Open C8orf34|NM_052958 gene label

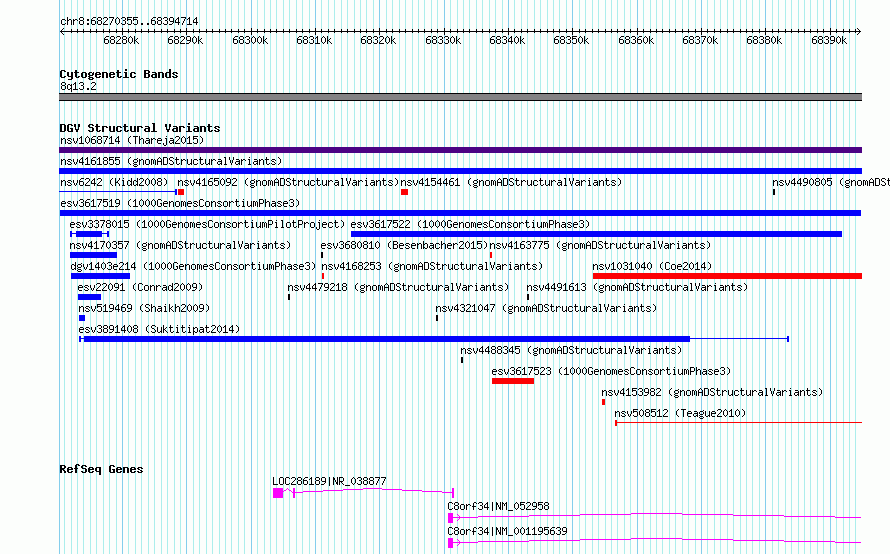(498, 506)
